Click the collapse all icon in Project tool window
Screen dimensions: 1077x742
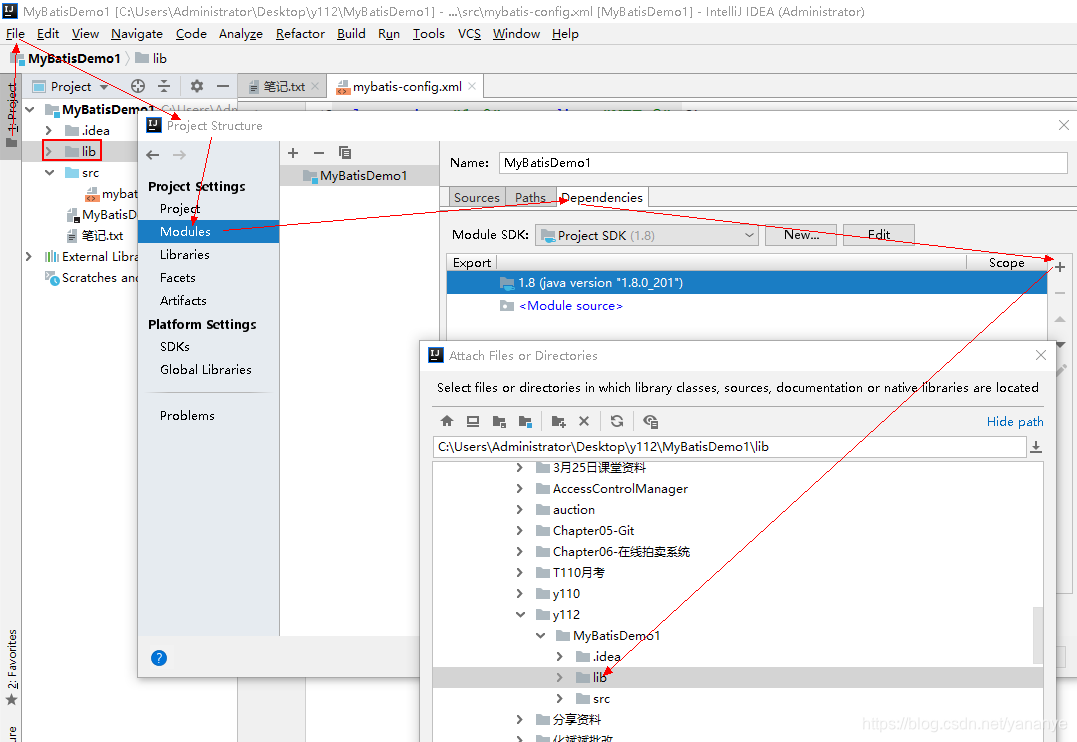163,86
